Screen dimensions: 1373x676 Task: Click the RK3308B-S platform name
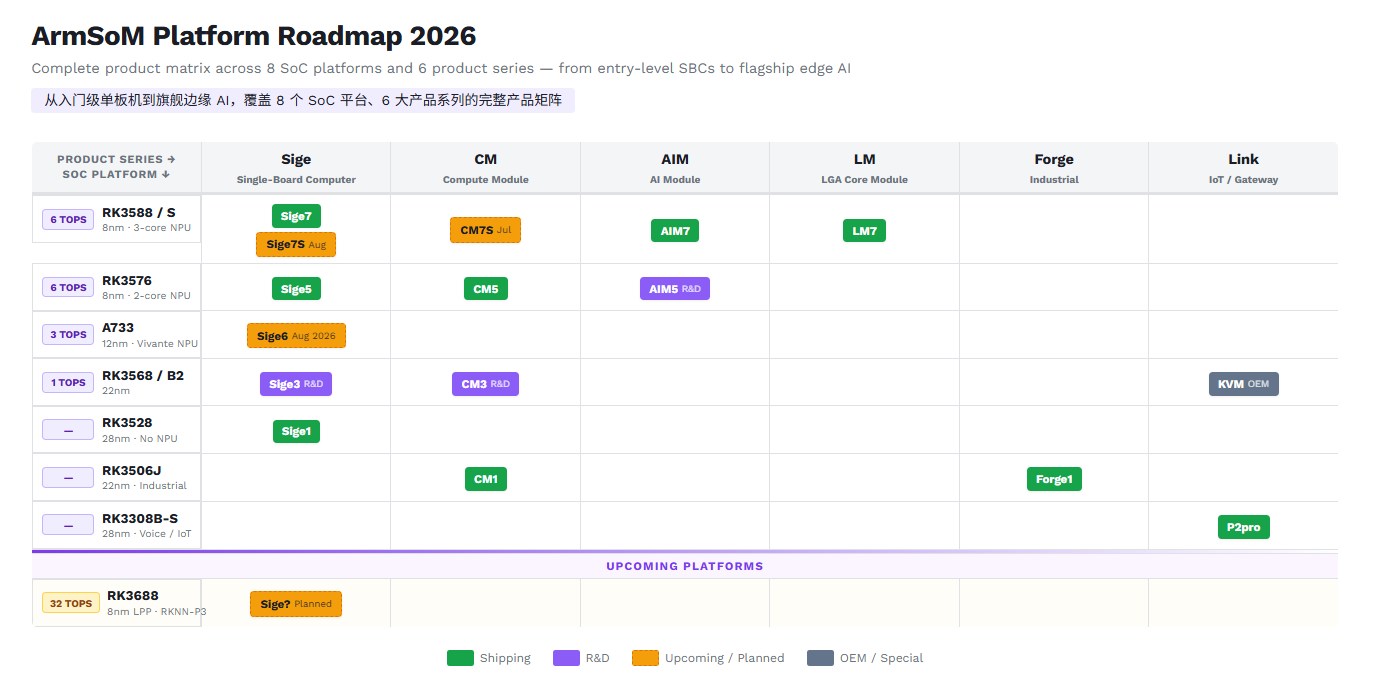click(x=140, y=519)
